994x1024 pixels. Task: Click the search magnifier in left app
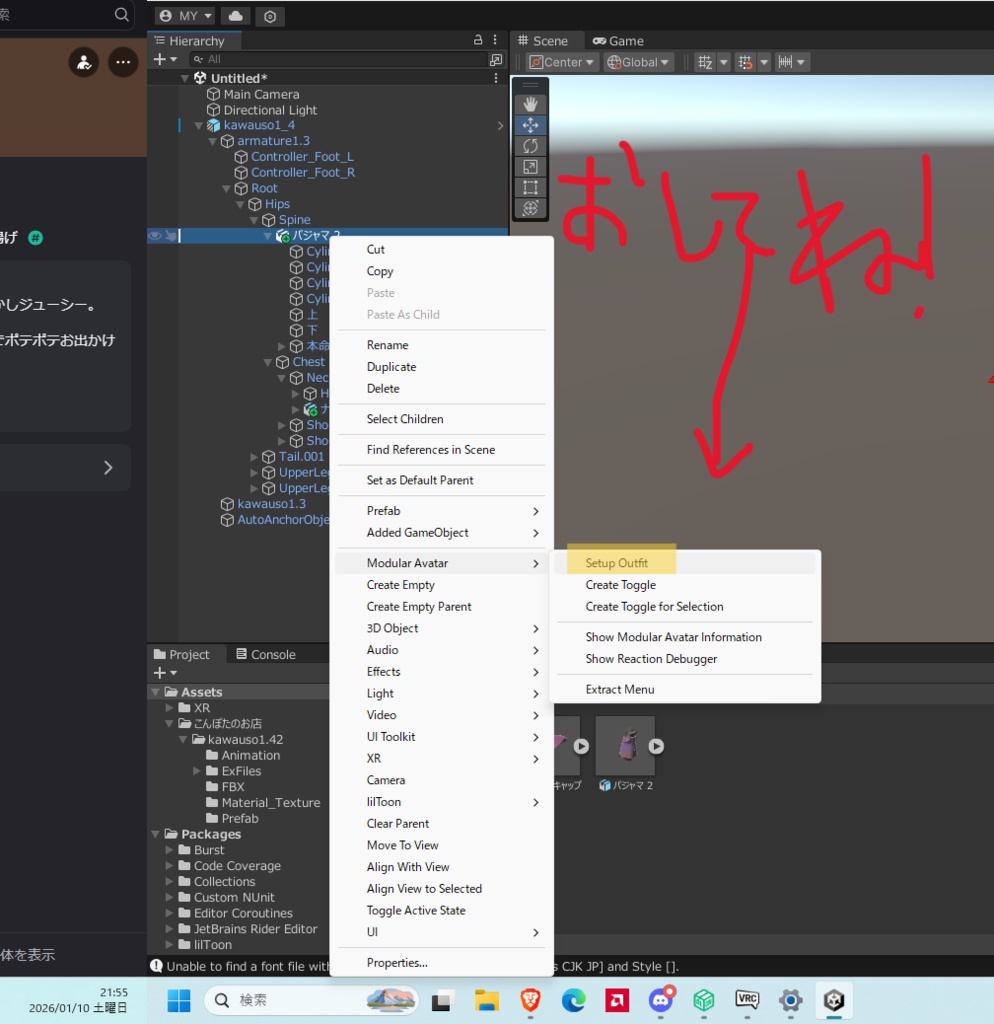coord(121,14)
